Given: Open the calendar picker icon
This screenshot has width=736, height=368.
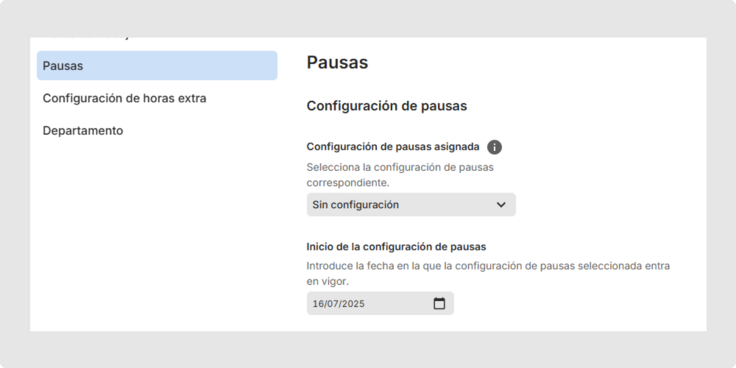Looking at the screenshot, I should coord(439,303).
